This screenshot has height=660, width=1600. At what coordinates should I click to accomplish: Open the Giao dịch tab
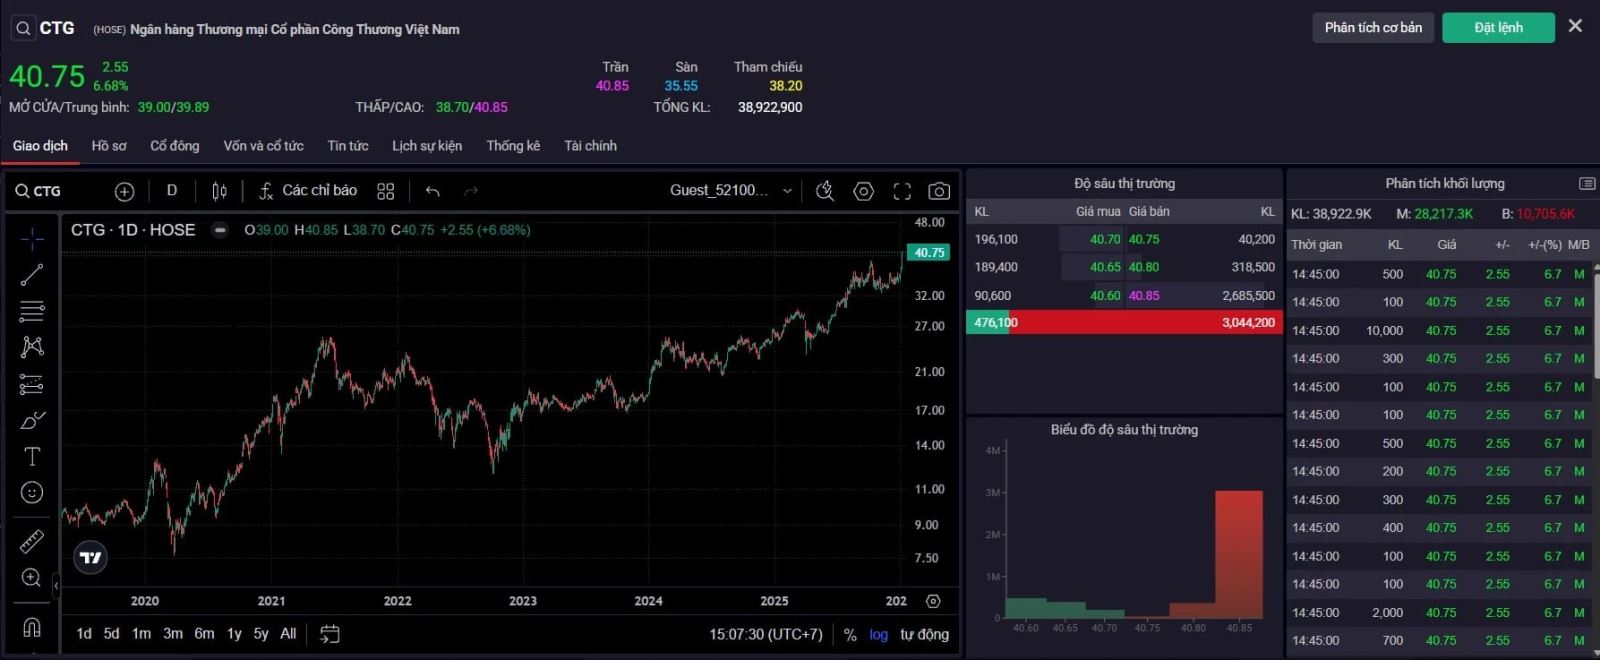tap(40, 146)
